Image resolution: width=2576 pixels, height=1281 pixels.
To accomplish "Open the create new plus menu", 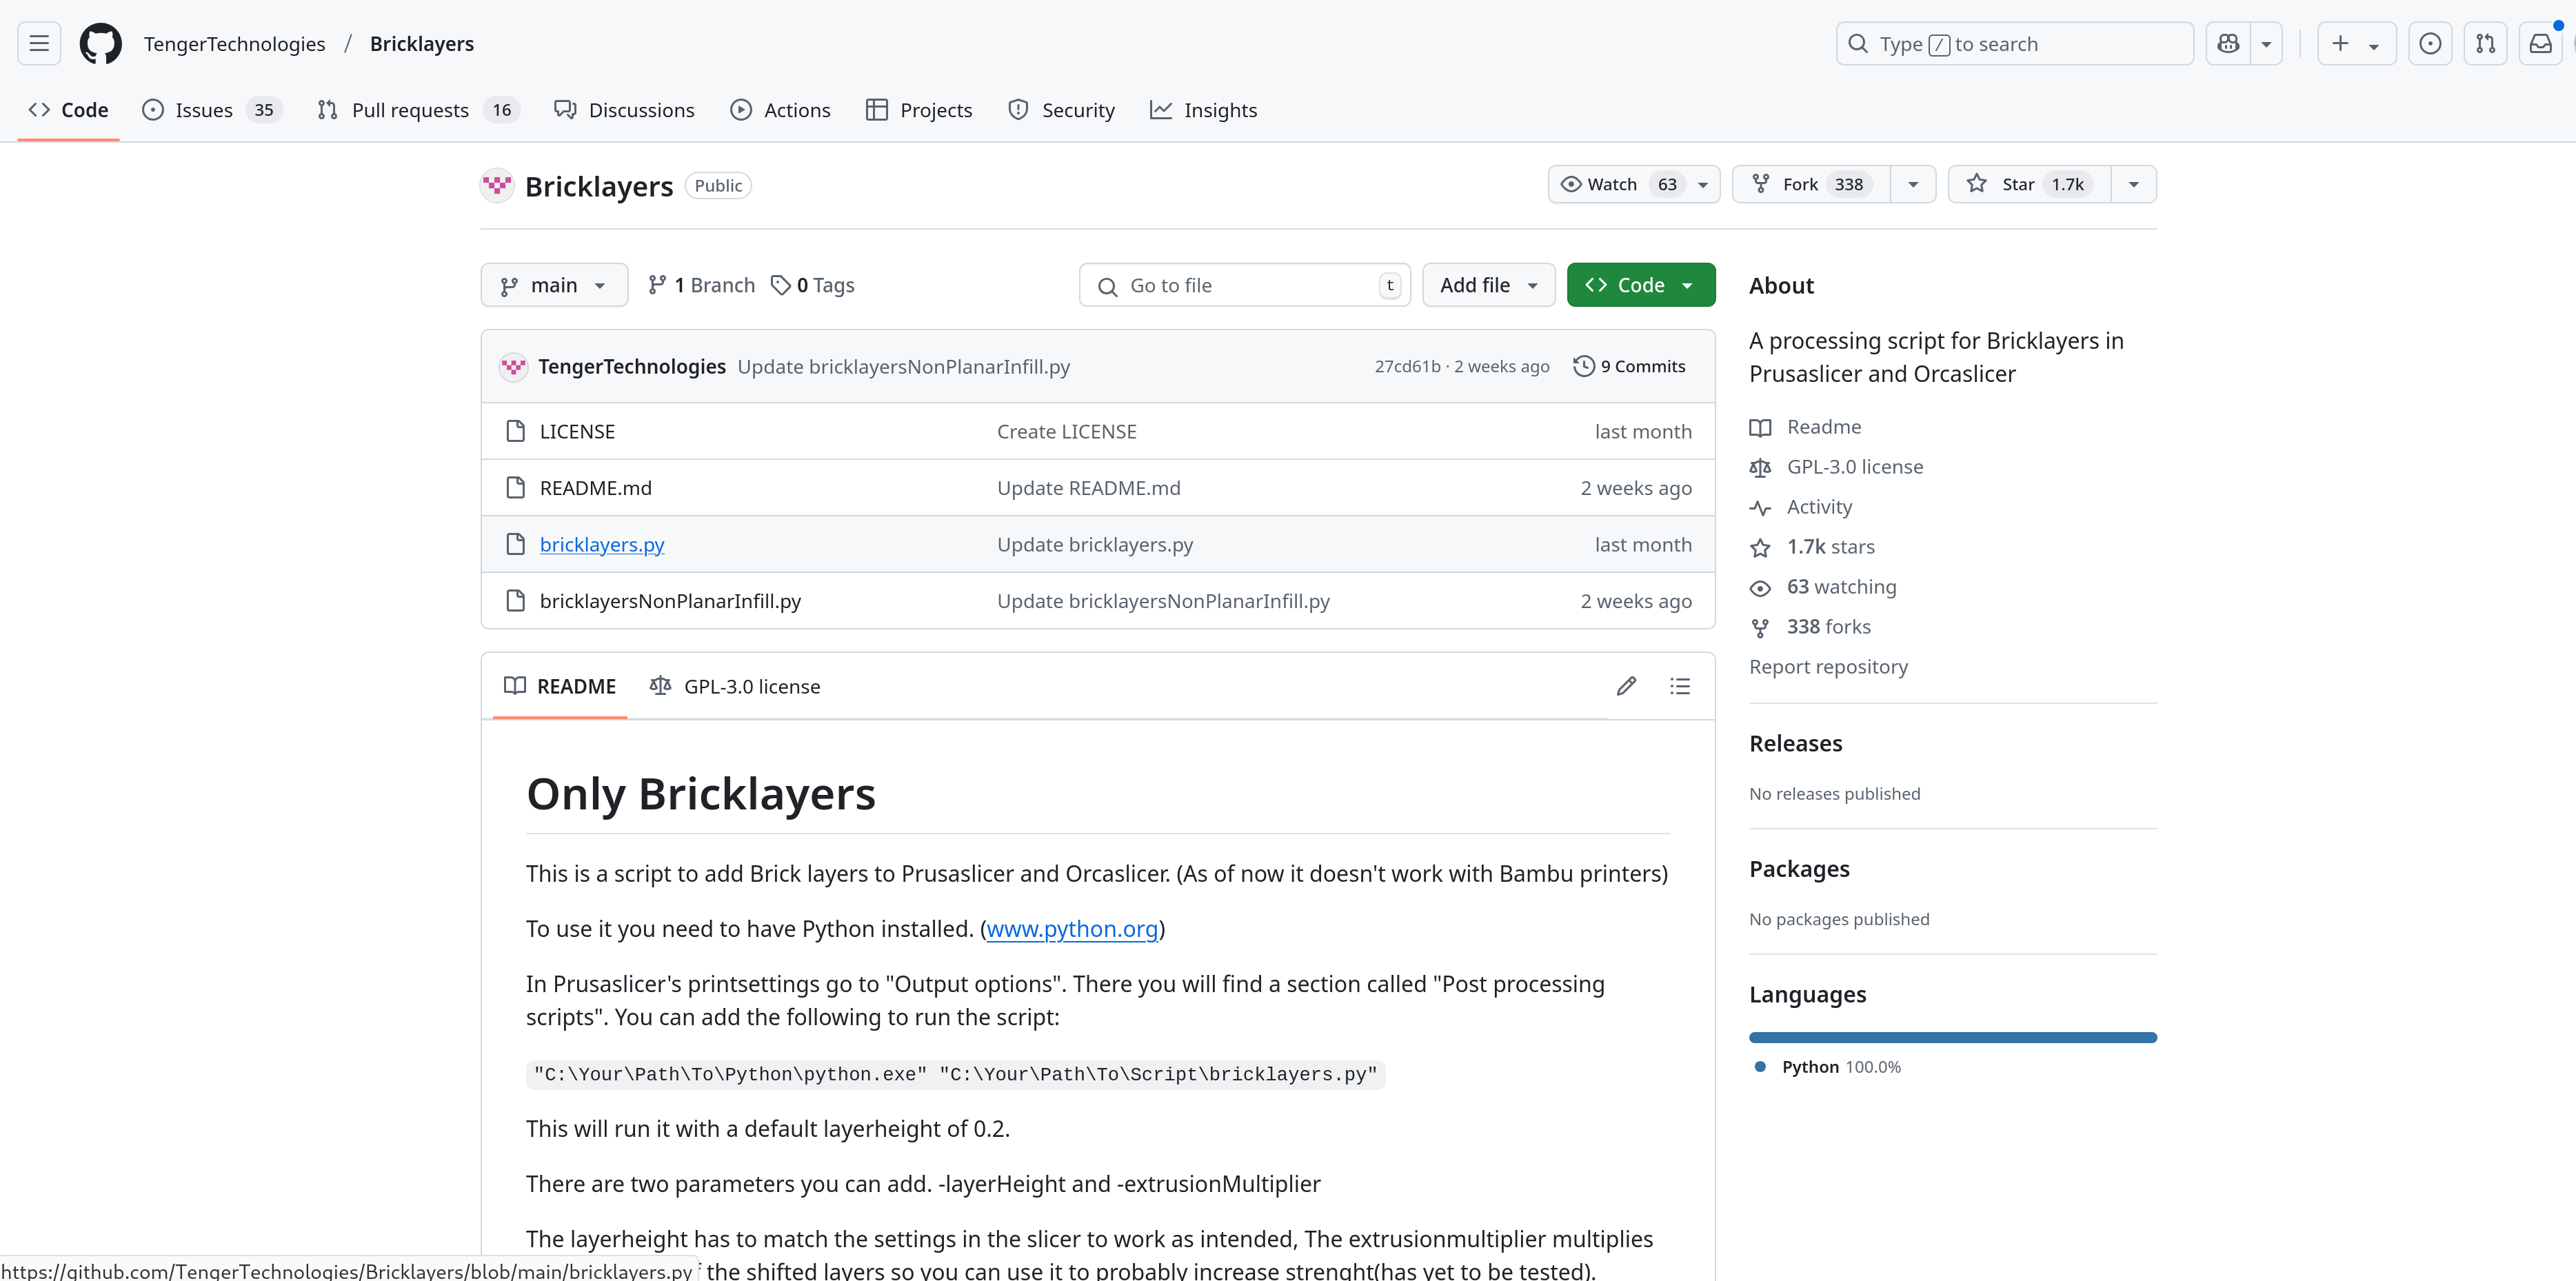I will 2356,43.
